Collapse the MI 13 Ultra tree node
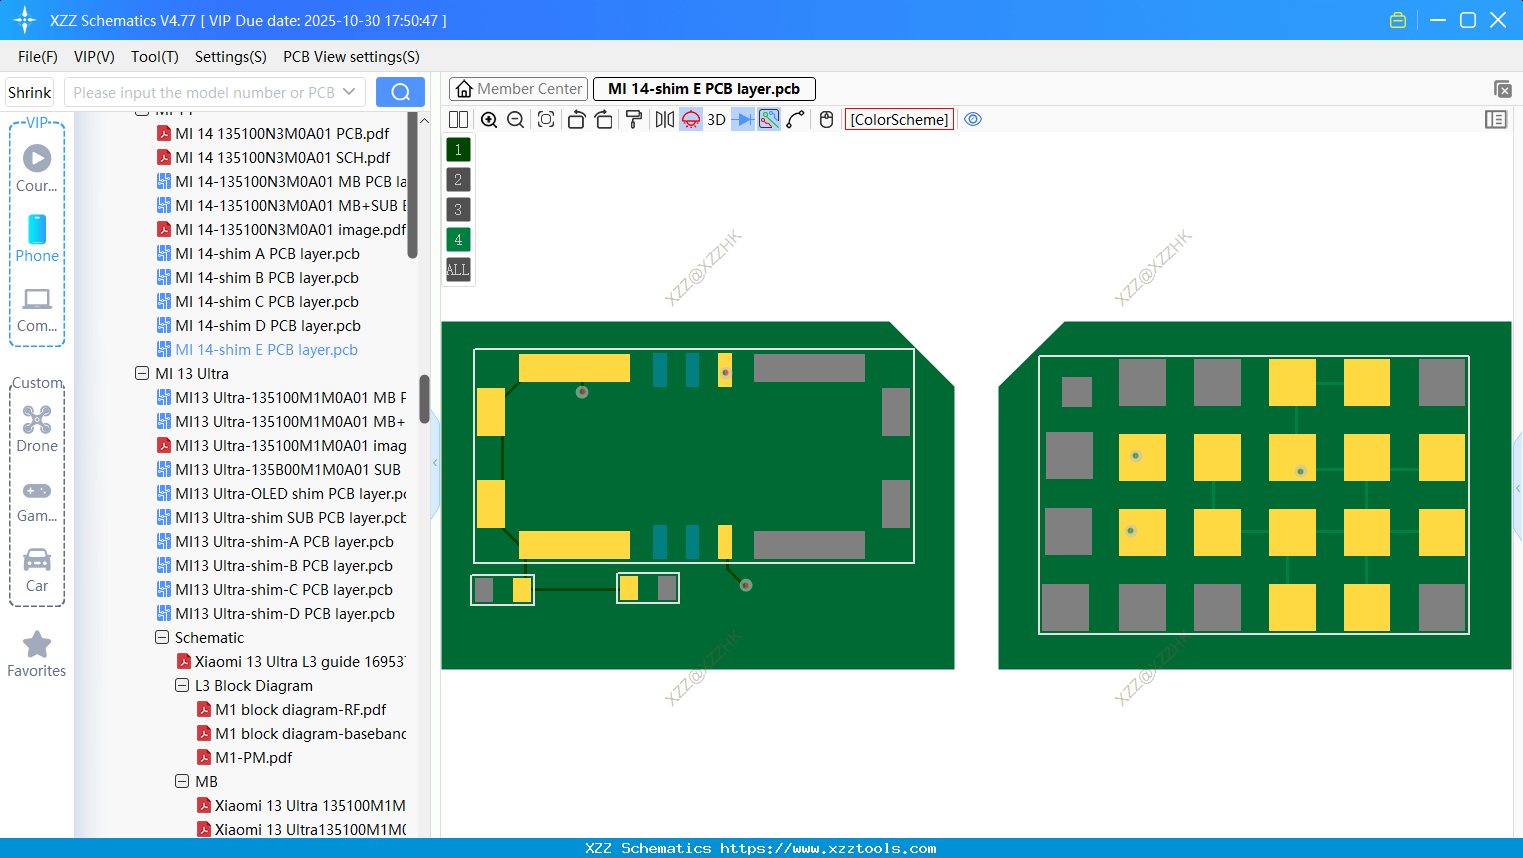Screen dimensions: 1523x858 pos(141,373)
